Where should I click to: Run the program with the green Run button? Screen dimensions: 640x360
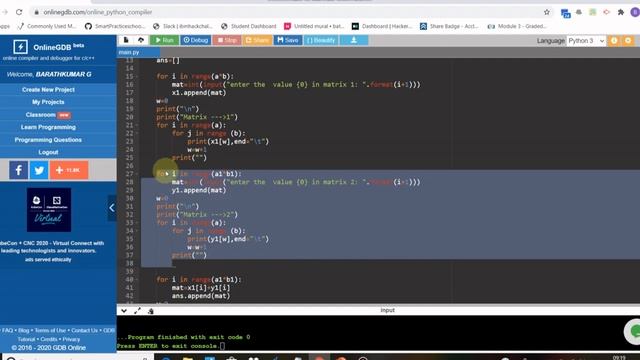[164, 40]
